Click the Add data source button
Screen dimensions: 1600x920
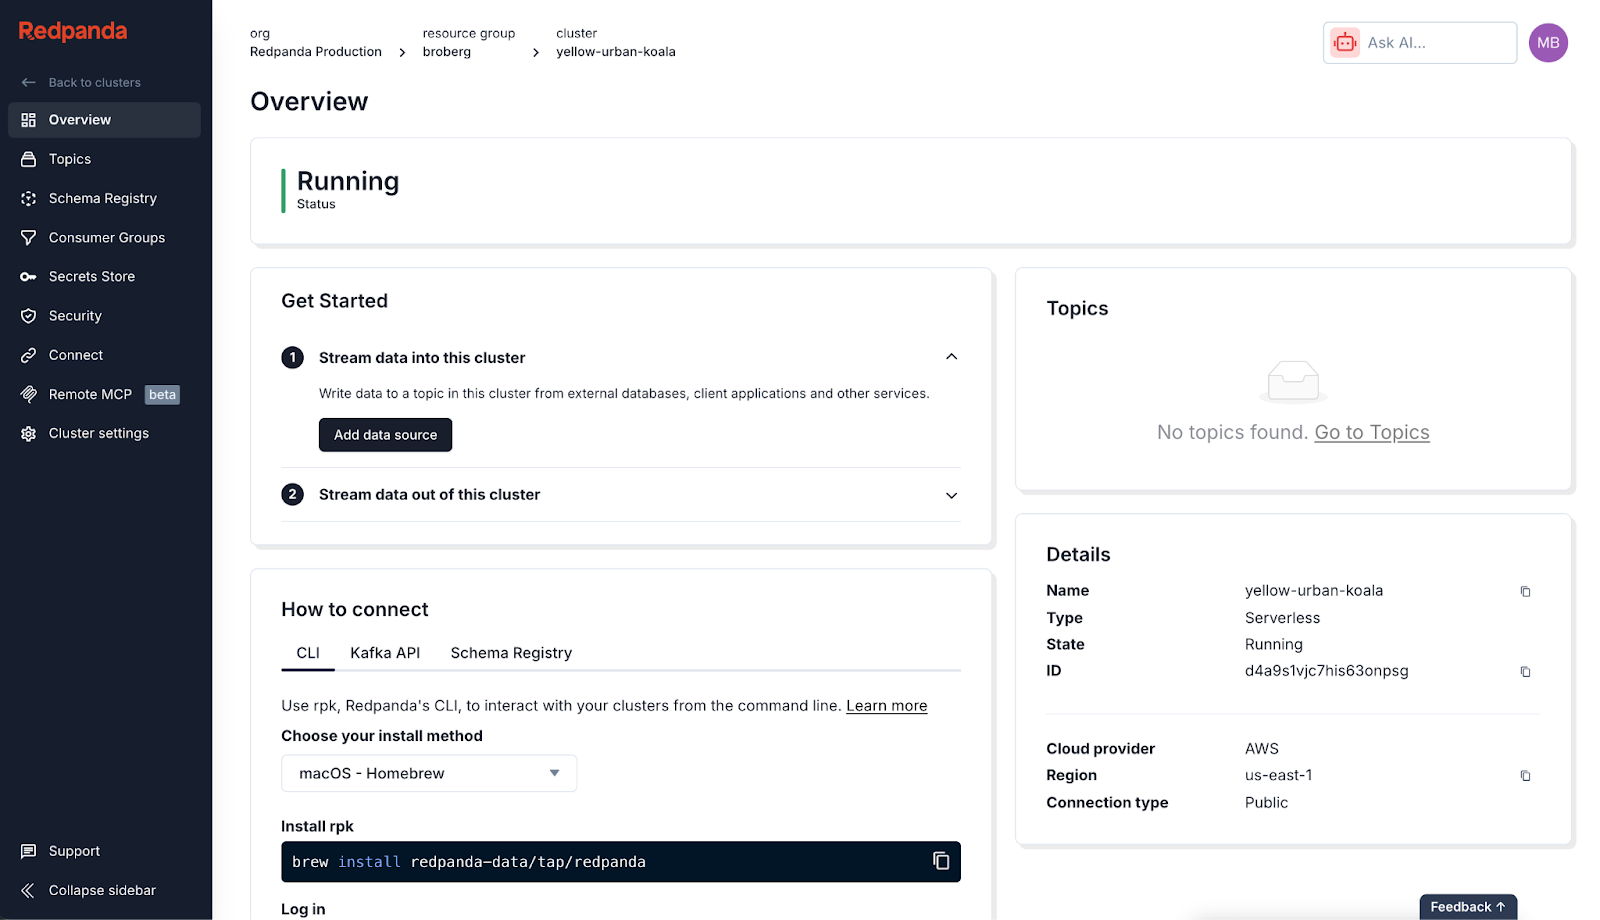385,435
